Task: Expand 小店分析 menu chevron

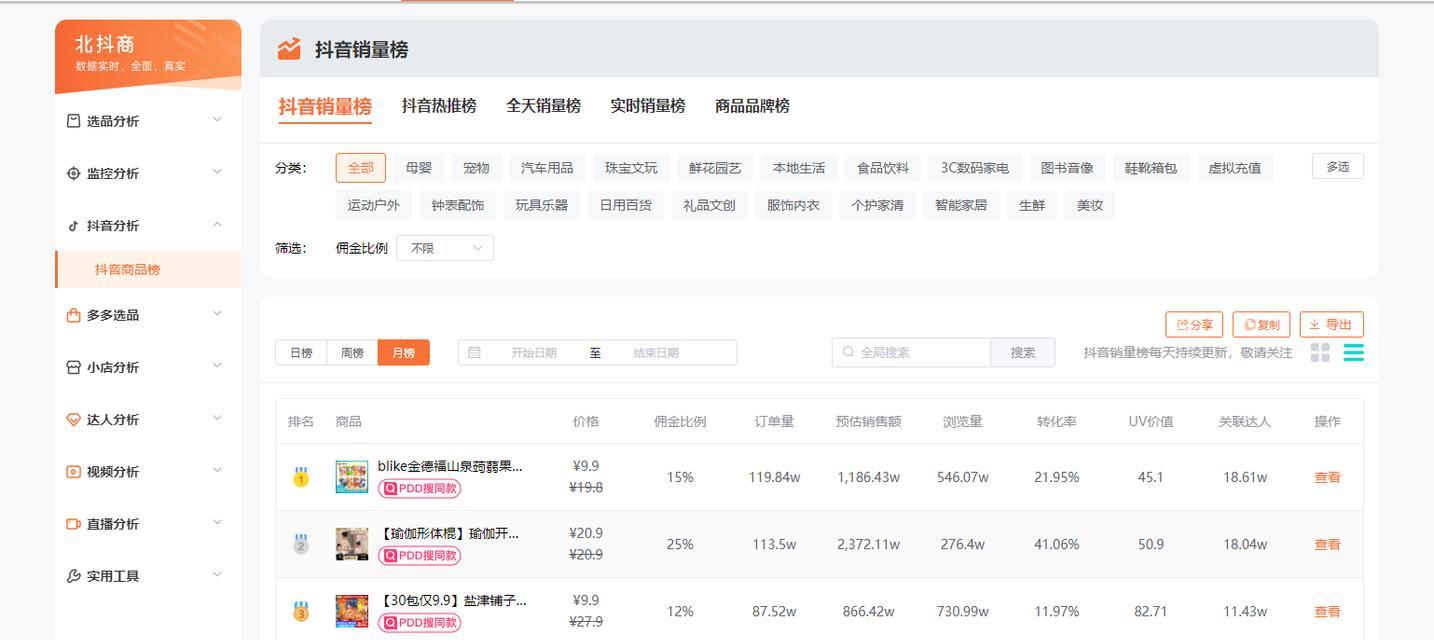Action: (x=217, y=366)
